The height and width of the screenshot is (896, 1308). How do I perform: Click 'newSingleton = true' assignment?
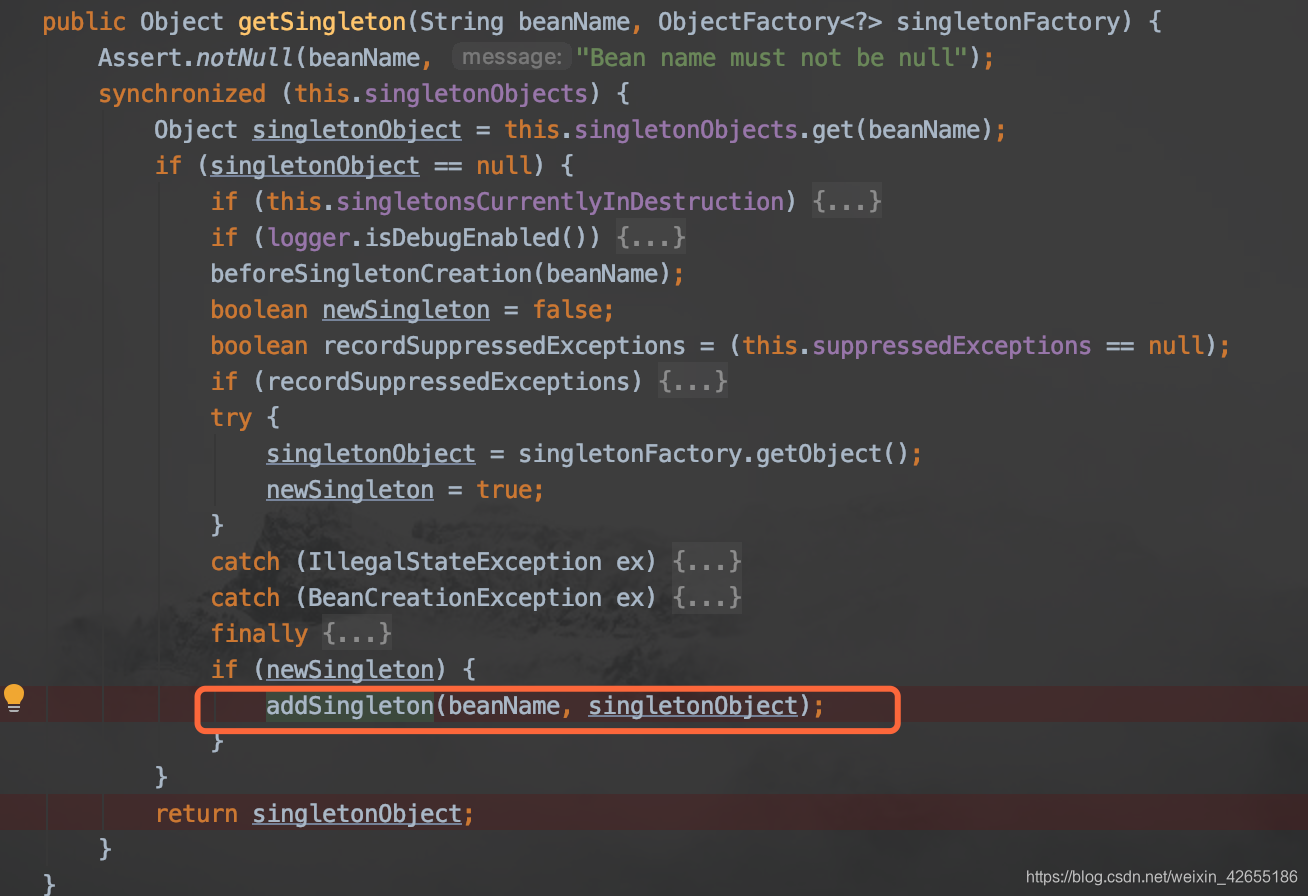[399, 490]
